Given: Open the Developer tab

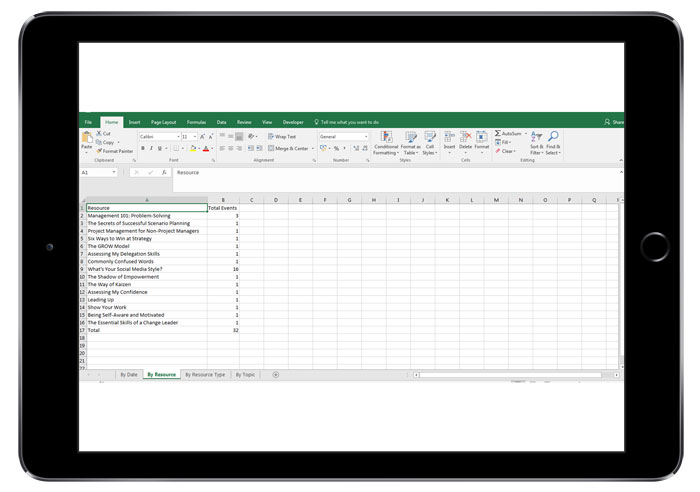Looking at the screenshot, I should pyautogui.click(x=293, y=122).
